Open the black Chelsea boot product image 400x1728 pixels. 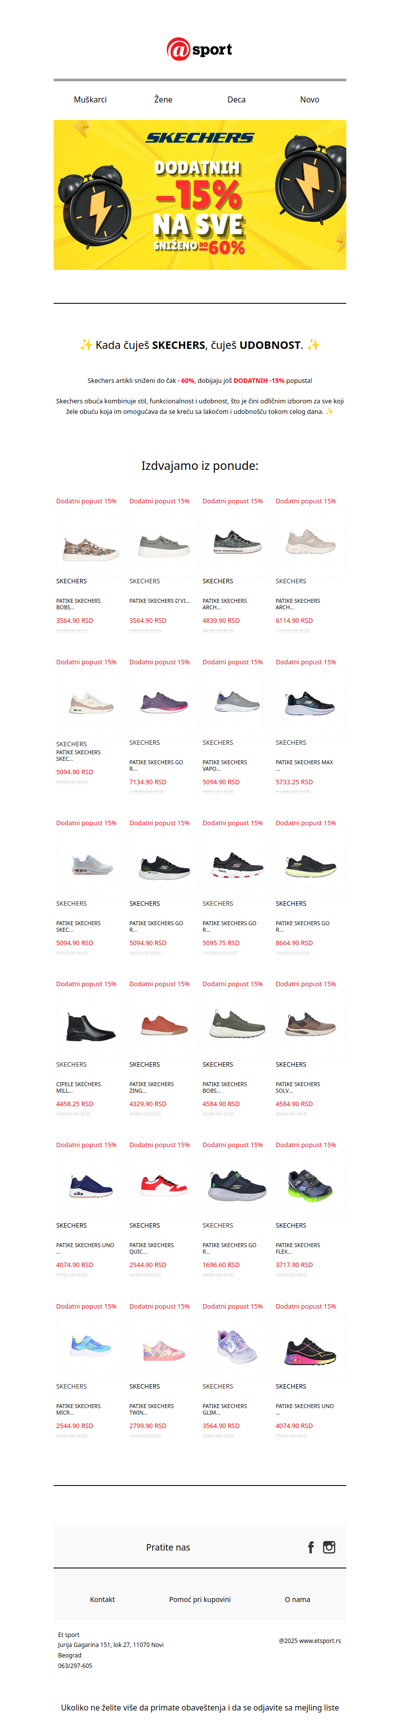(x=90, y=1026)
